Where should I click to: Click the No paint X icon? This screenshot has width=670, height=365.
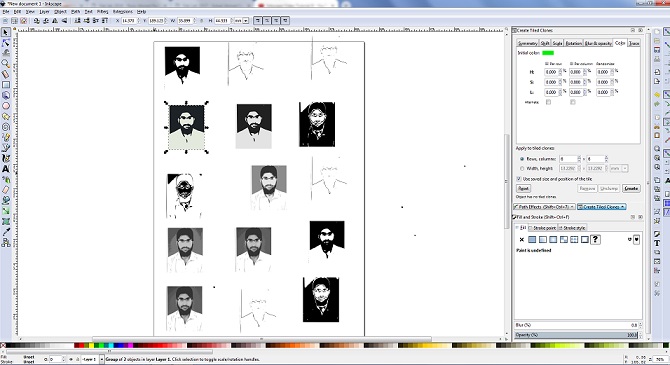(521, 239)
